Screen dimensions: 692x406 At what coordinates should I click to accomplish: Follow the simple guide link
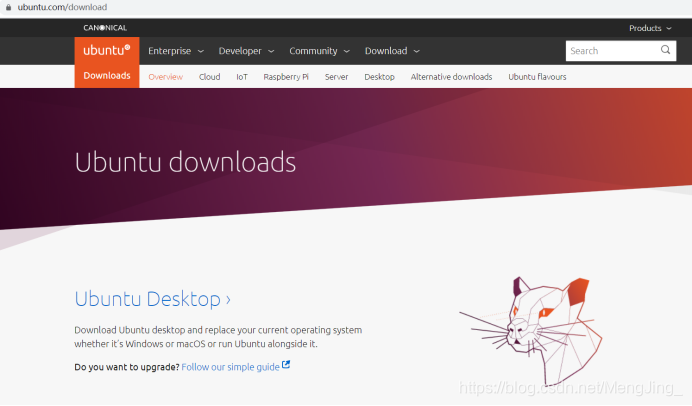pos(230,367)
